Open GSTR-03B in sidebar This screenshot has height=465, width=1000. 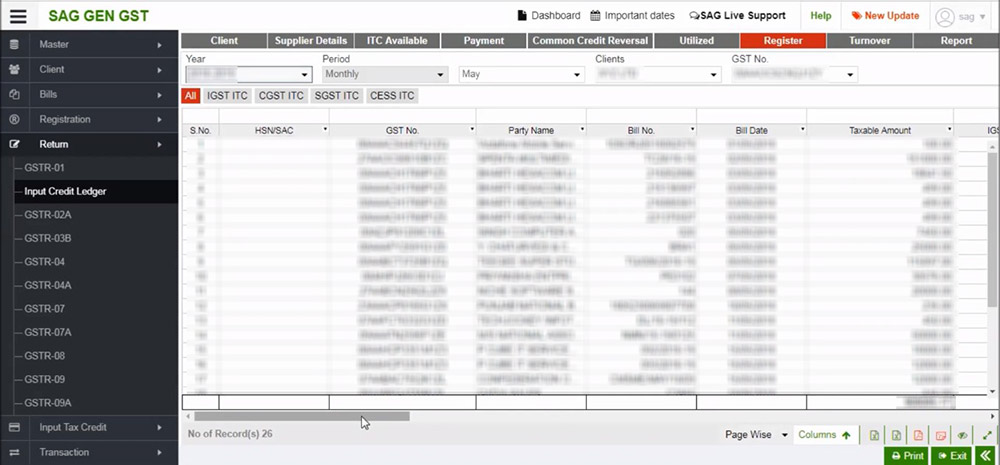point(48,238)
